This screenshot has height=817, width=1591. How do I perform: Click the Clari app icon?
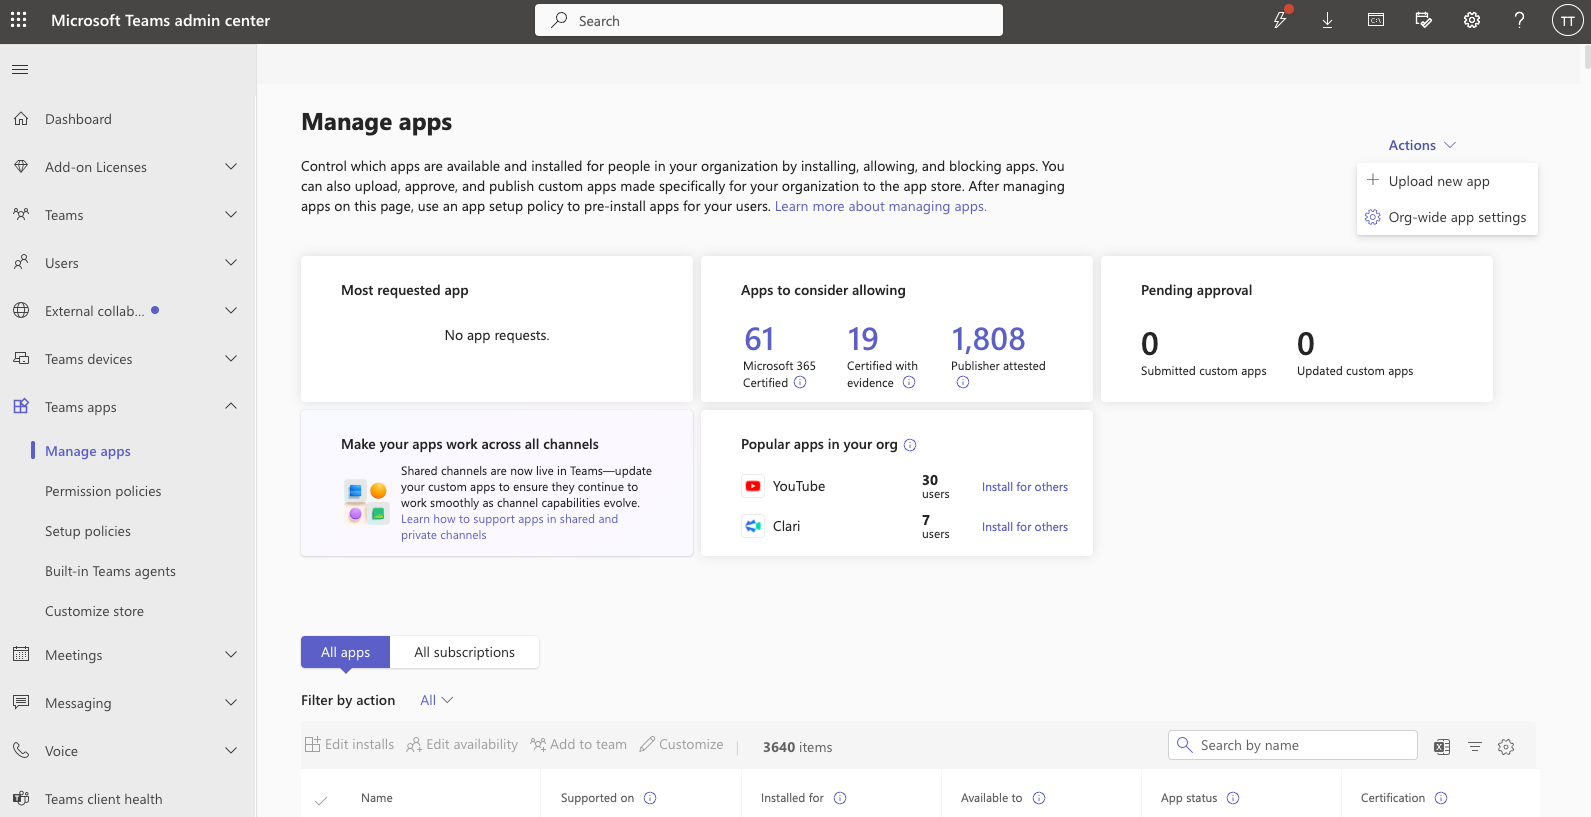(x=753, y=526)
